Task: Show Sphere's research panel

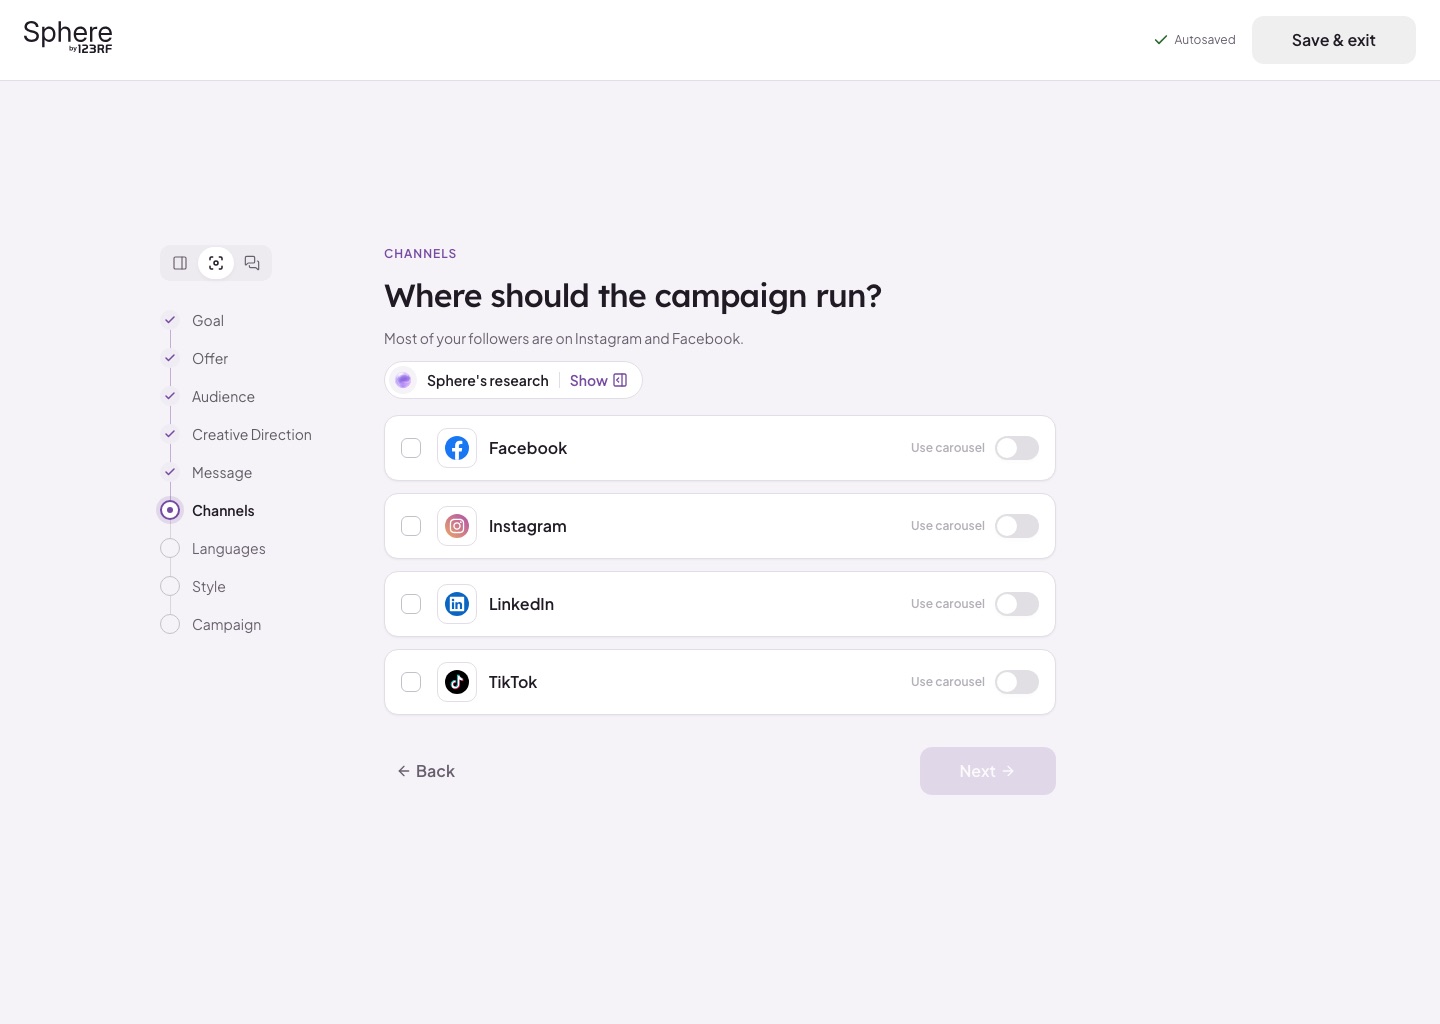Action: [x=598, y=380]
